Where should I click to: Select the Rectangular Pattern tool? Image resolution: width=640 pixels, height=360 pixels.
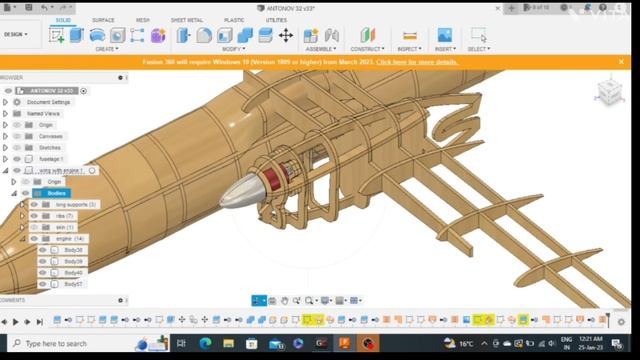pos(137,36)
